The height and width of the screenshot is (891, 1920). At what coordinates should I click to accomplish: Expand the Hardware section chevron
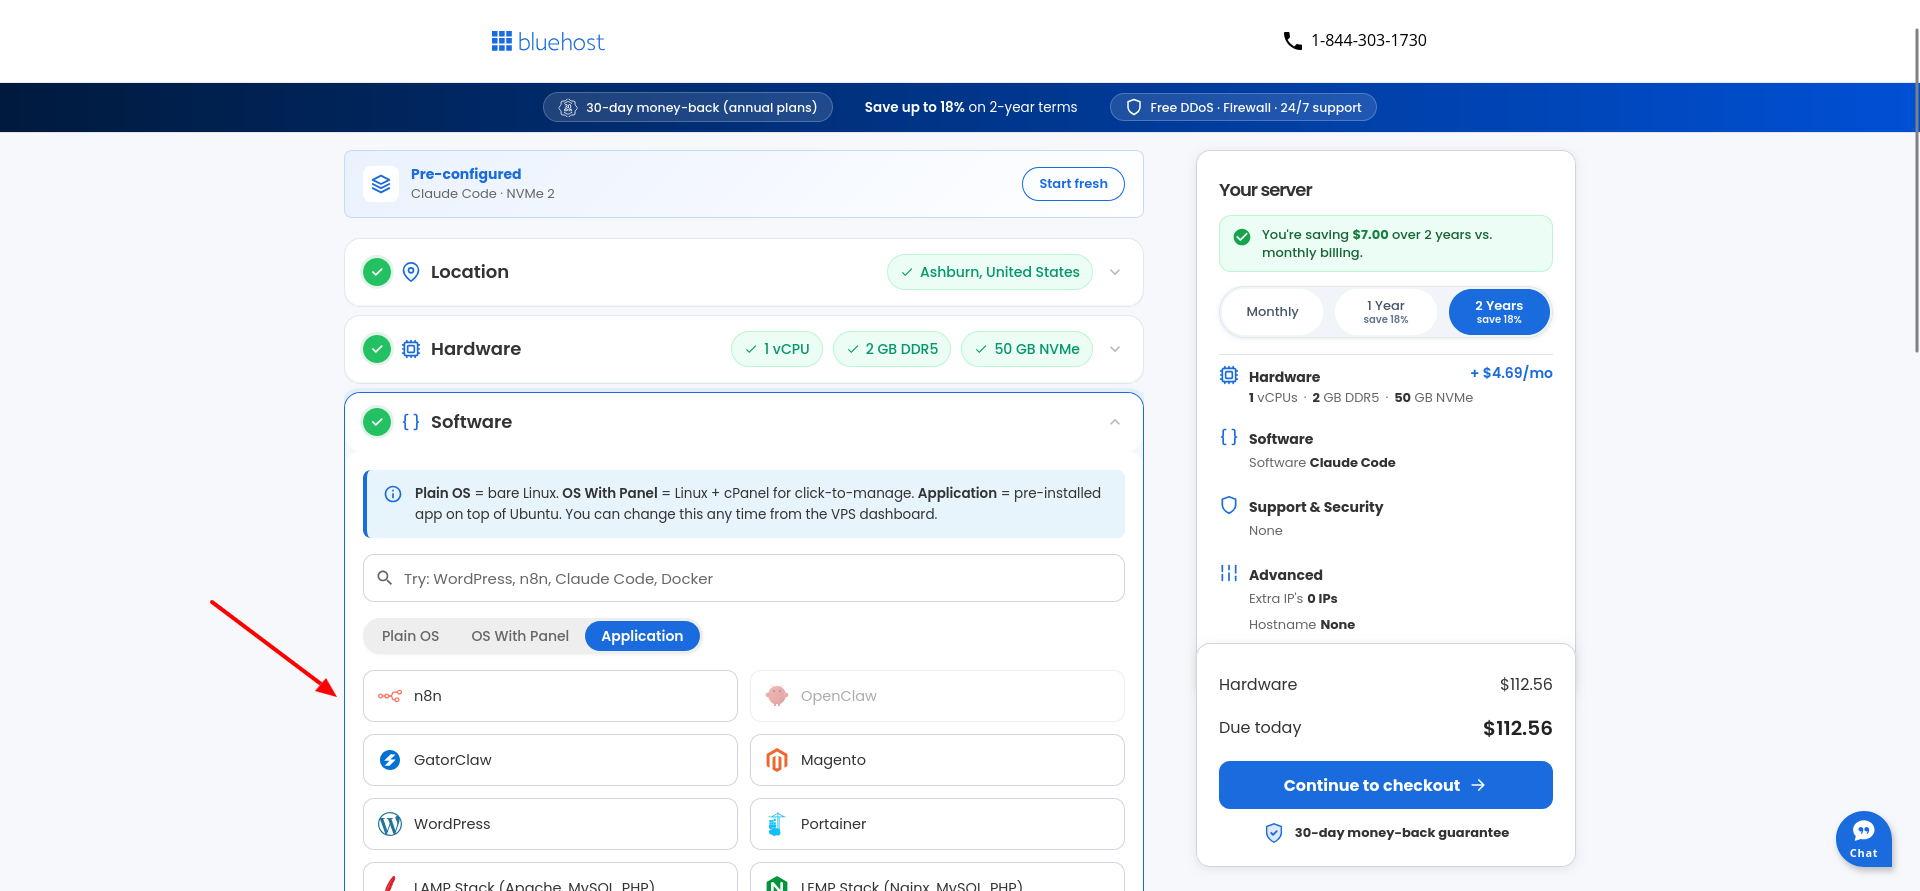coord(1115,349)
